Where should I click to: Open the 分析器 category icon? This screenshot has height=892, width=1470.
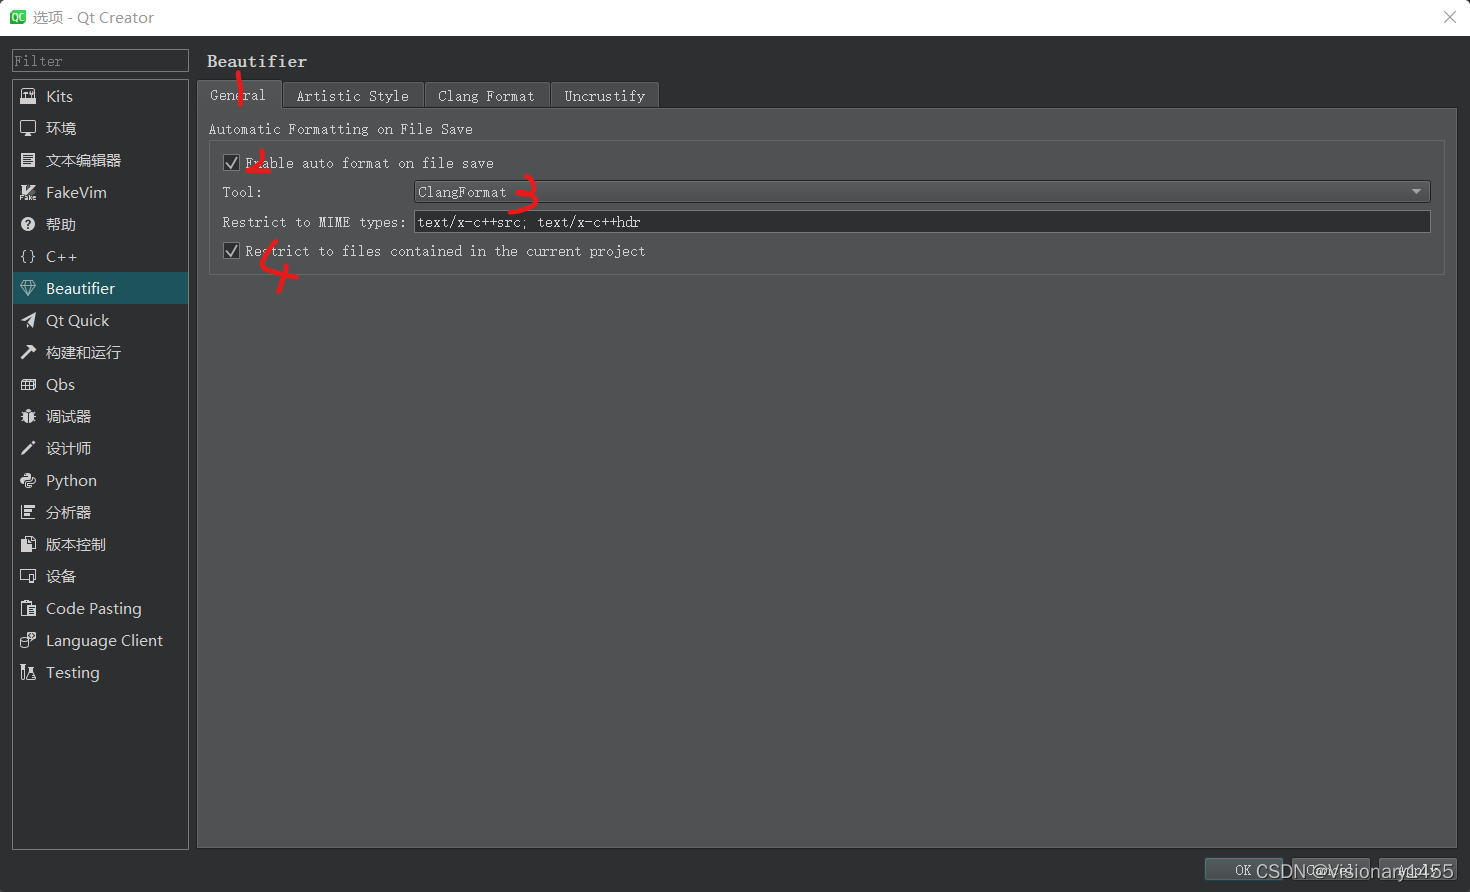[x=28, y=512]
